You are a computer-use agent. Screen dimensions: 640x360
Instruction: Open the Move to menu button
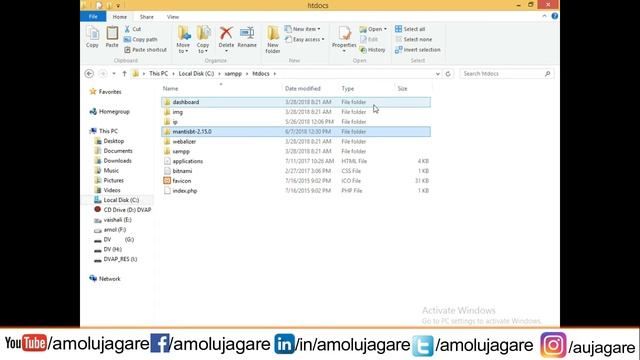click(x=183, y=39)
